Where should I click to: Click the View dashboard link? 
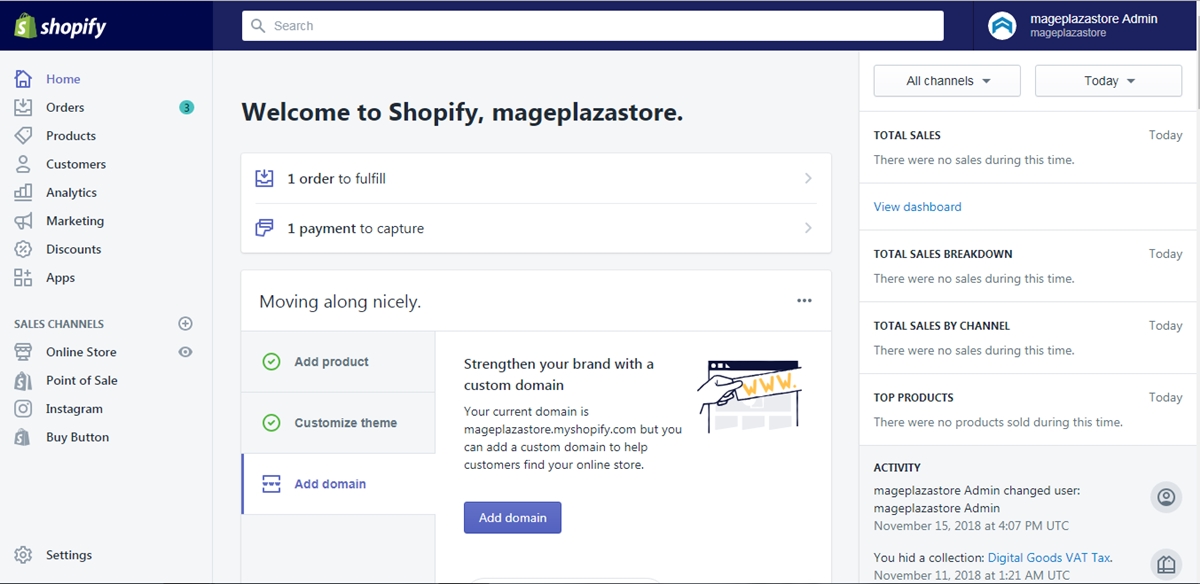pos(917,207)
